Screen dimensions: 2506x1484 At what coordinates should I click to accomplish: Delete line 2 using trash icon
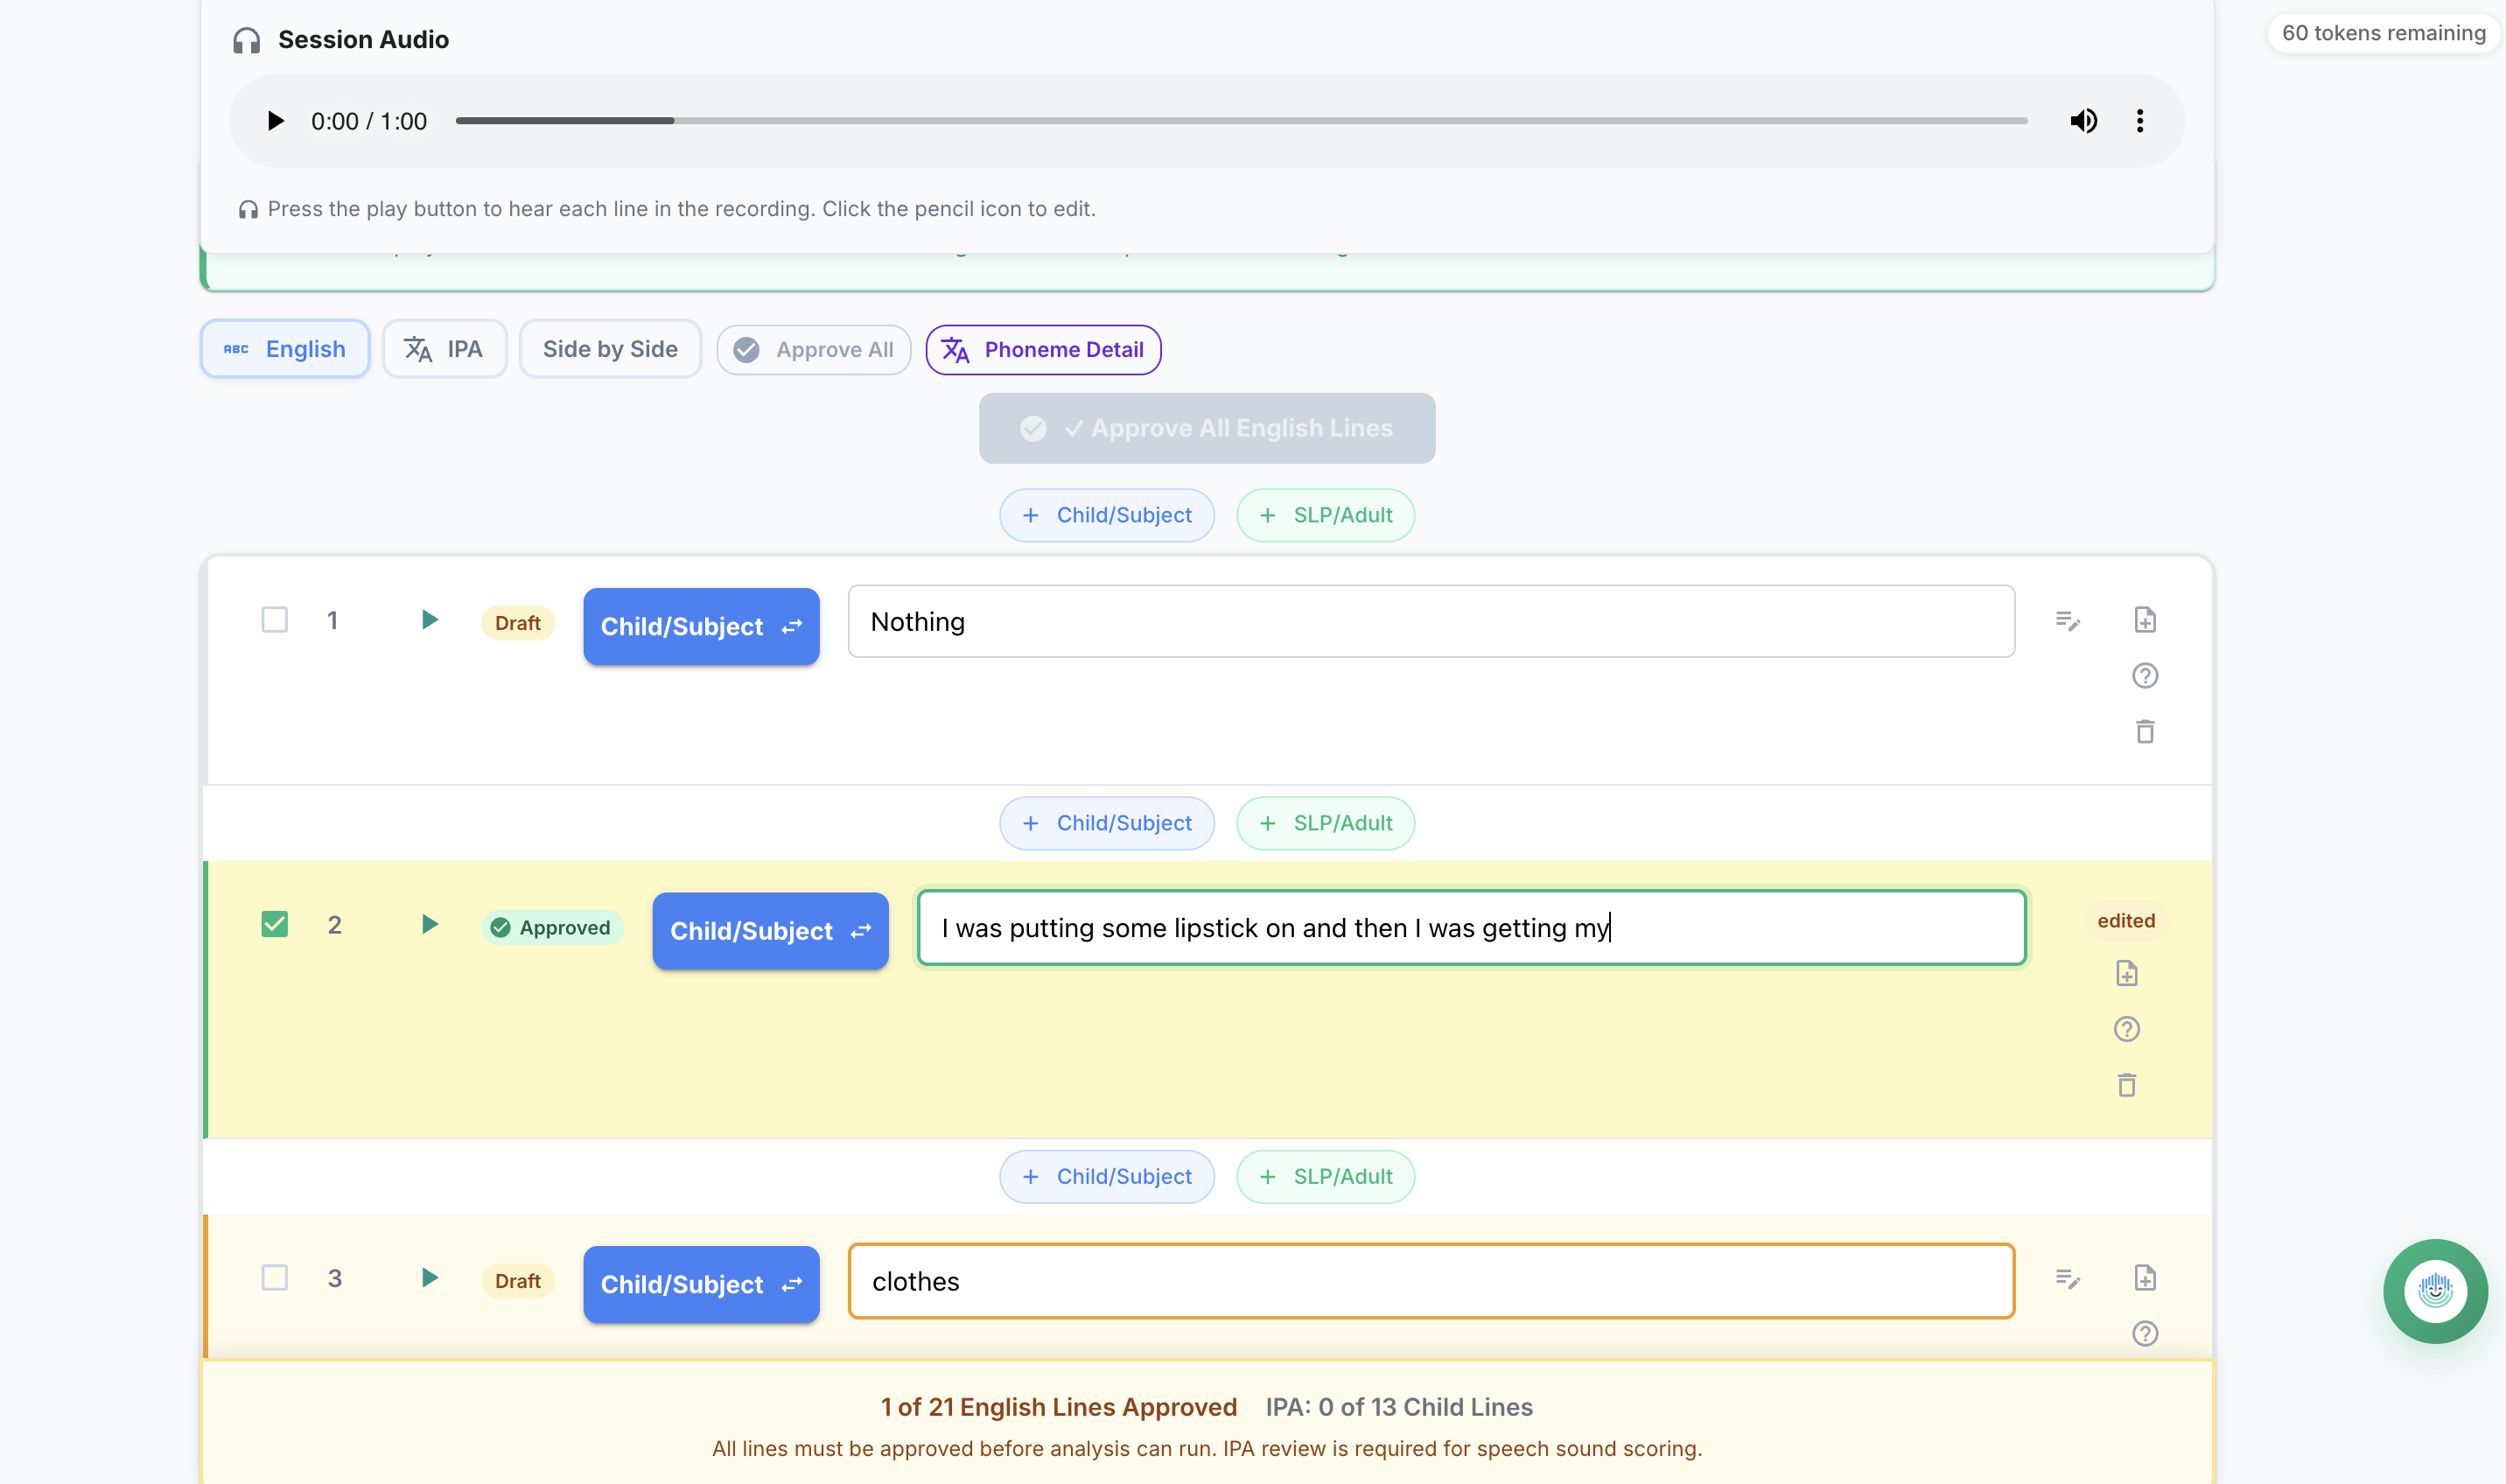2127,1085
